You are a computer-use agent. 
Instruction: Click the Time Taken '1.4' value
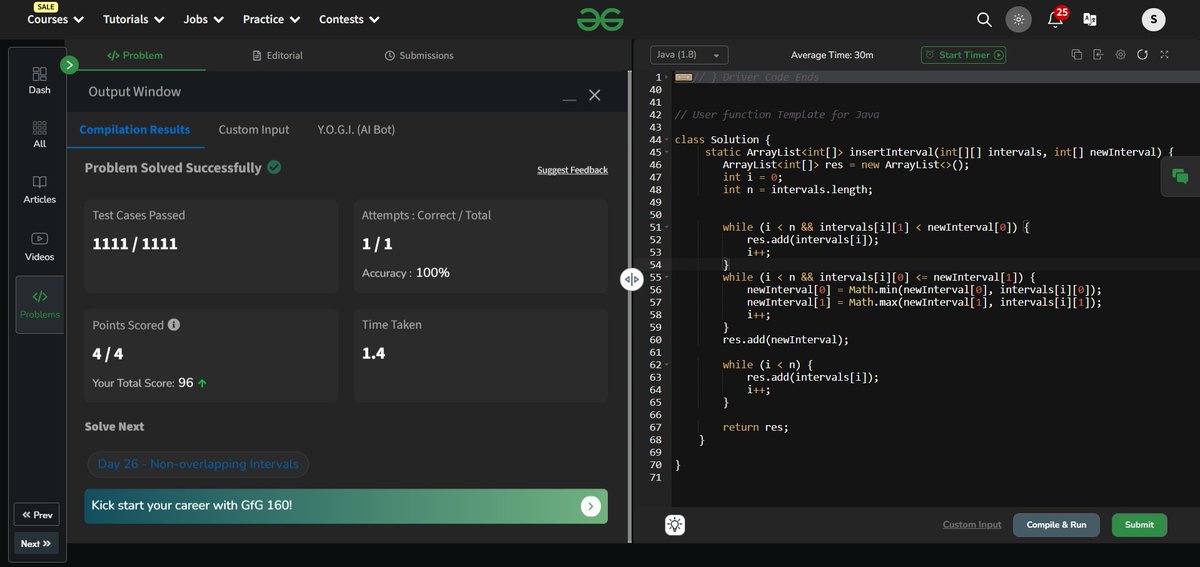tap(374, 353)
